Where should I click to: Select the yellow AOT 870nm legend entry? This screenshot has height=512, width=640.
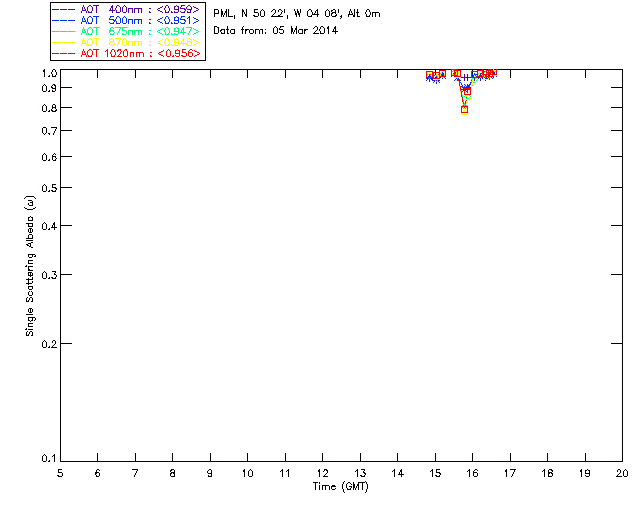126,42
